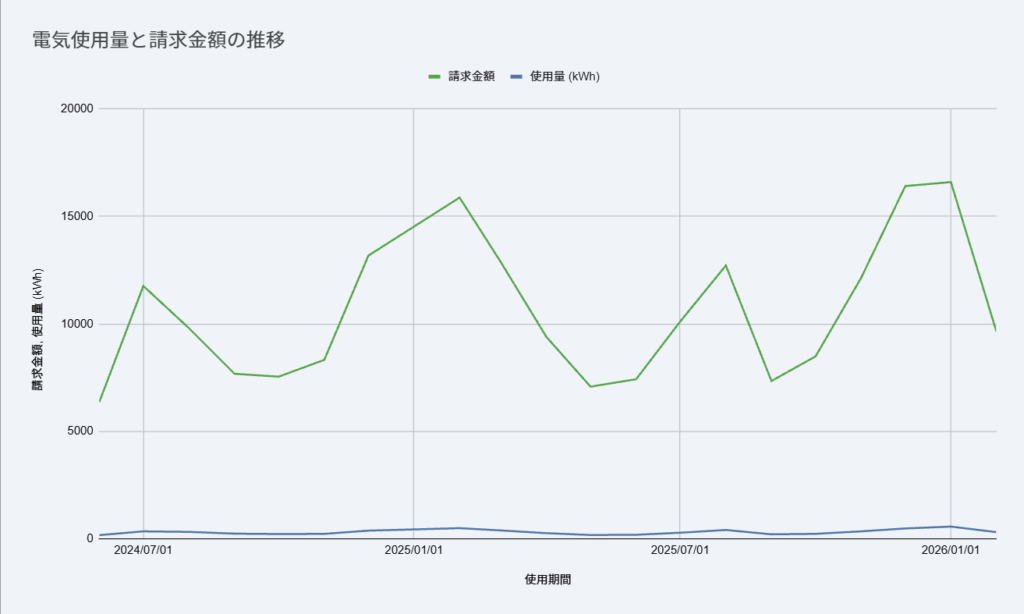This screenshot has width=1024, height=614.
Task: Click the 0 y-axis tick label
Action: pos(90,538)
